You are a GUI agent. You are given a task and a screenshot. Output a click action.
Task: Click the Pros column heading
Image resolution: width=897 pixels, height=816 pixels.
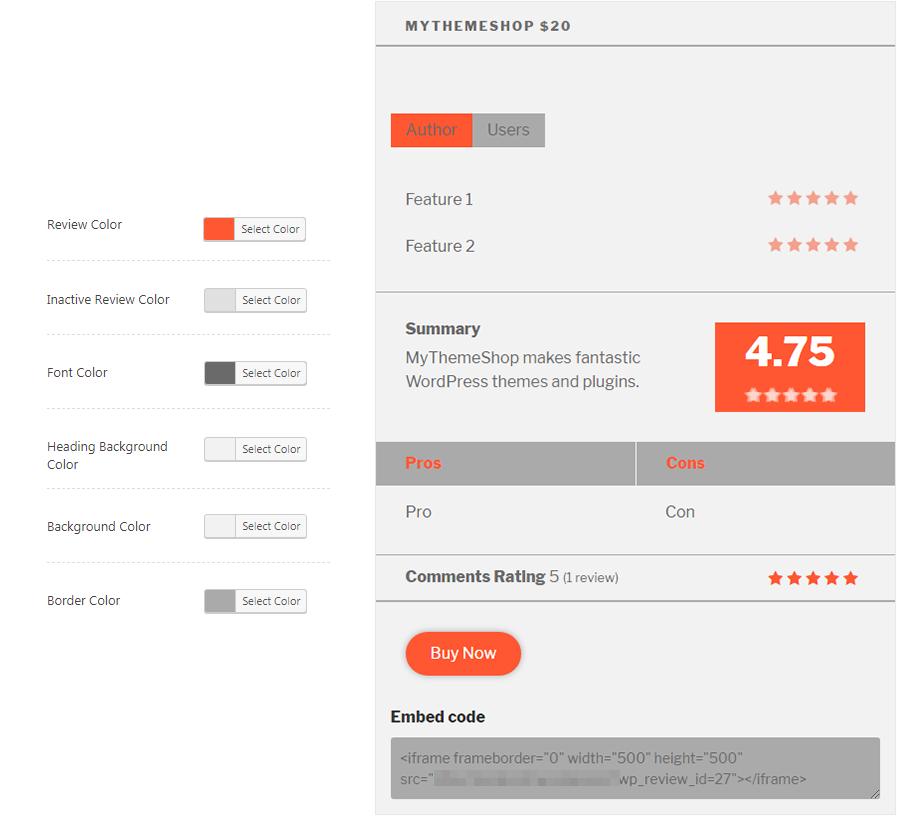(x=423, y=463)
